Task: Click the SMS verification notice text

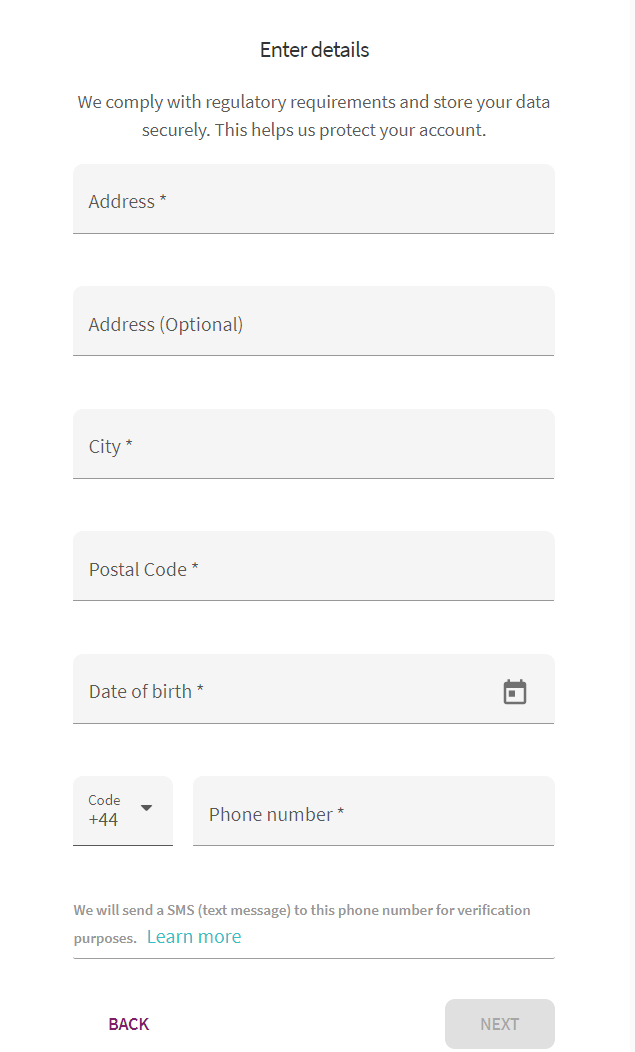Action: pyautogui.click(x=301, y=910)
